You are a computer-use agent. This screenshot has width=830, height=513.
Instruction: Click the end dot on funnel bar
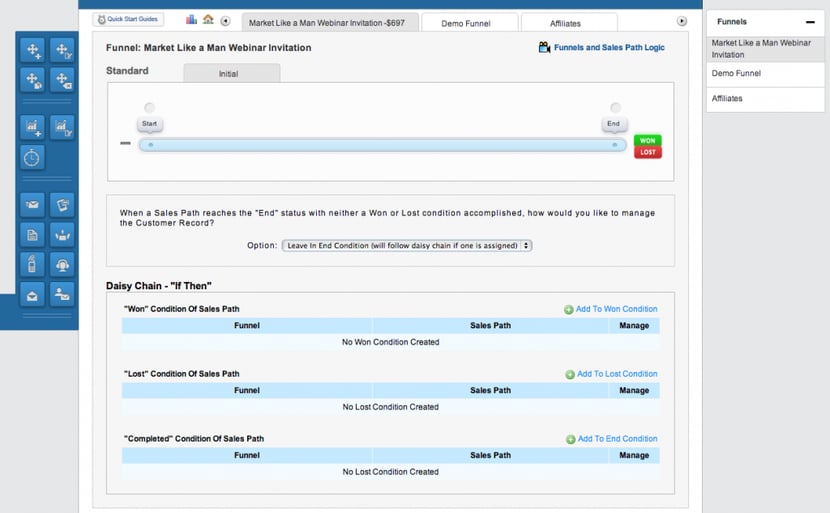(x=615, y=145)
